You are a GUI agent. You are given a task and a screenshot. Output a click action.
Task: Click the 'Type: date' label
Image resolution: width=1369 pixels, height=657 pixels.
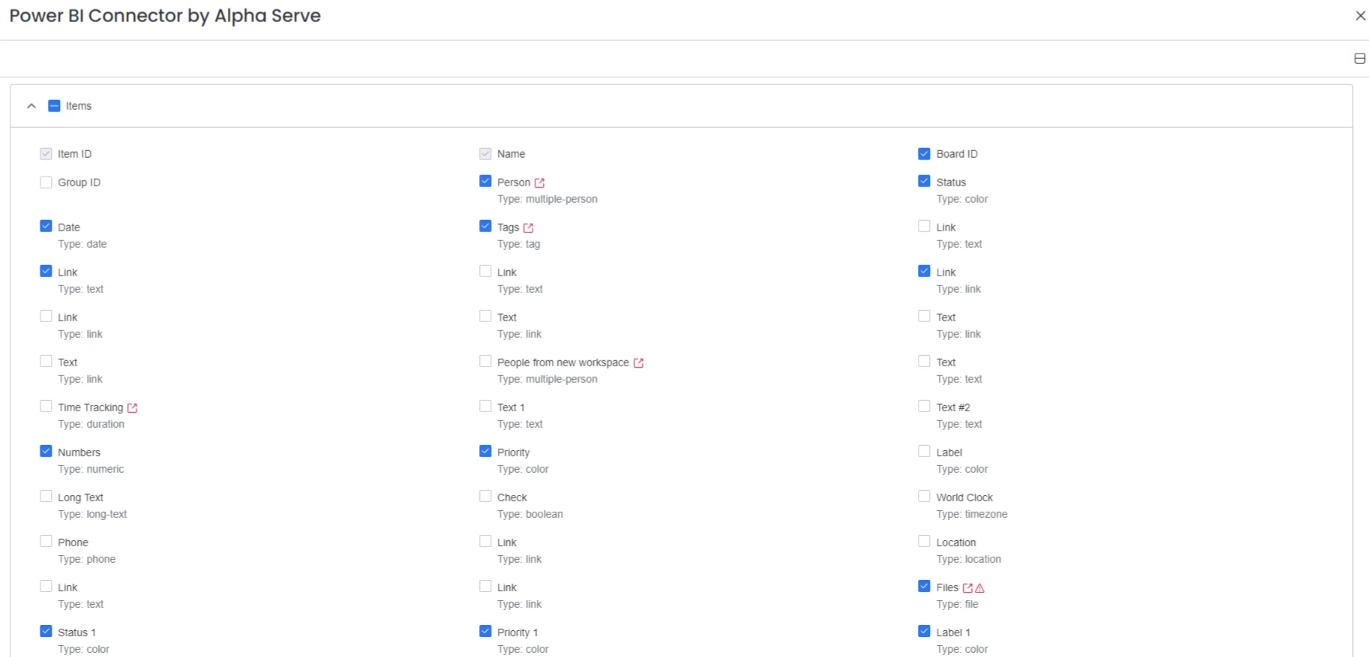coord(82,244)
